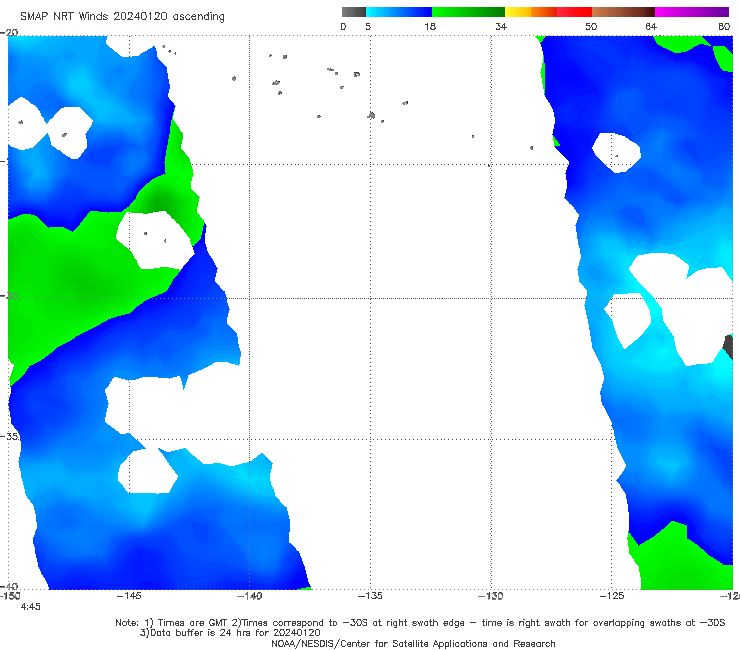Click the latitude label '-35'
Screen dimensions: 740x650
(x=9, y=436)
